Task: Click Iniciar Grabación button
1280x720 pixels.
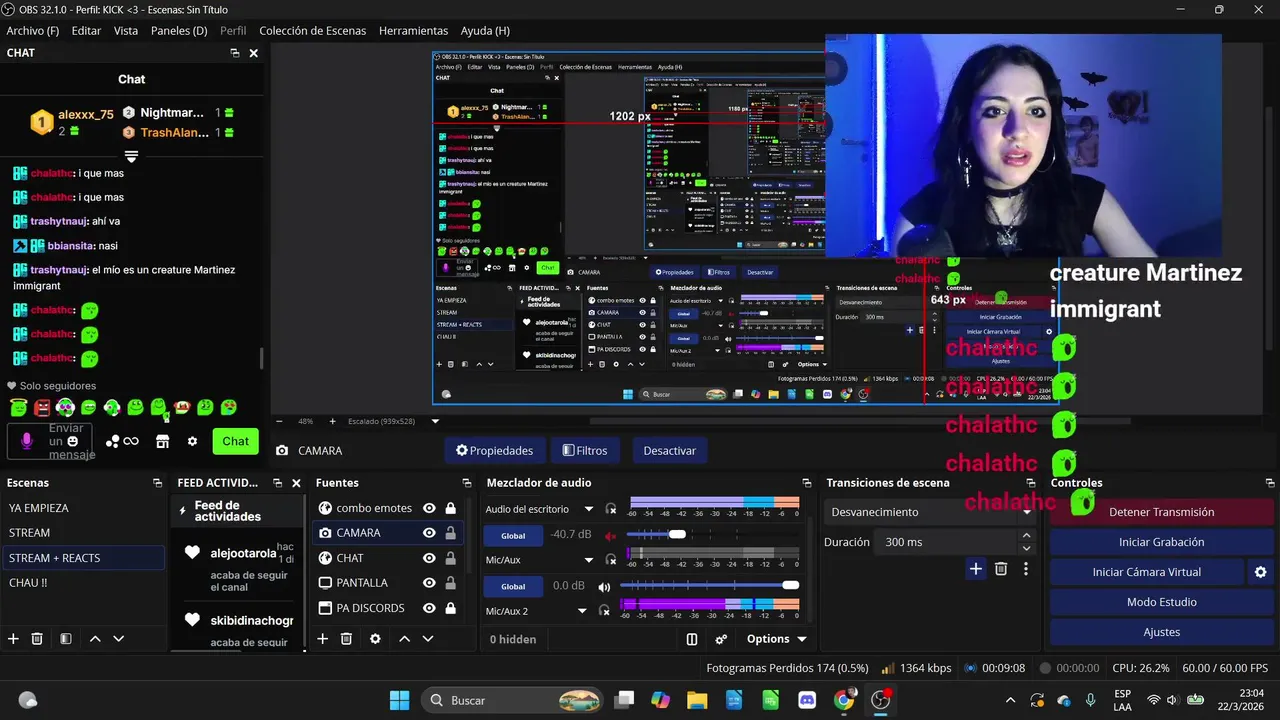Action: coord(1161,542)
